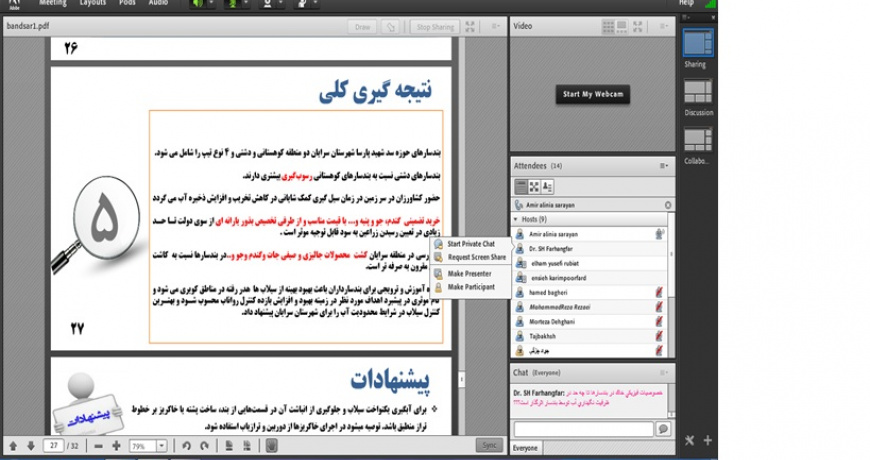
Task: Open the speaker options dropdown arrow
Action: pos(211,3)
